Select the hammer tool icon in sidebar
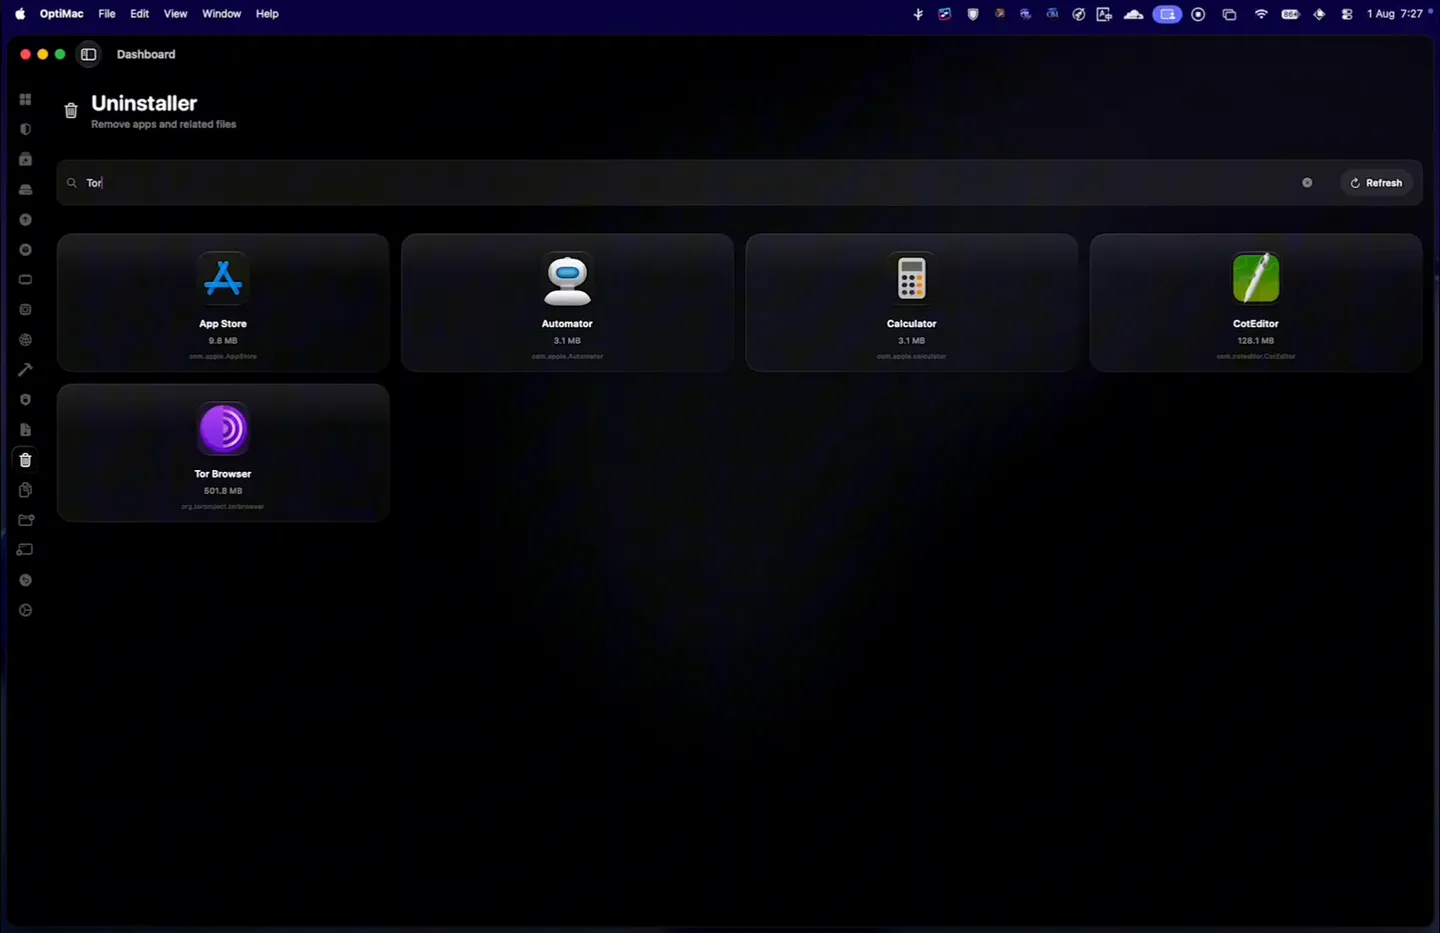The width and height of the screenshot is (1440, 933). 25,370
